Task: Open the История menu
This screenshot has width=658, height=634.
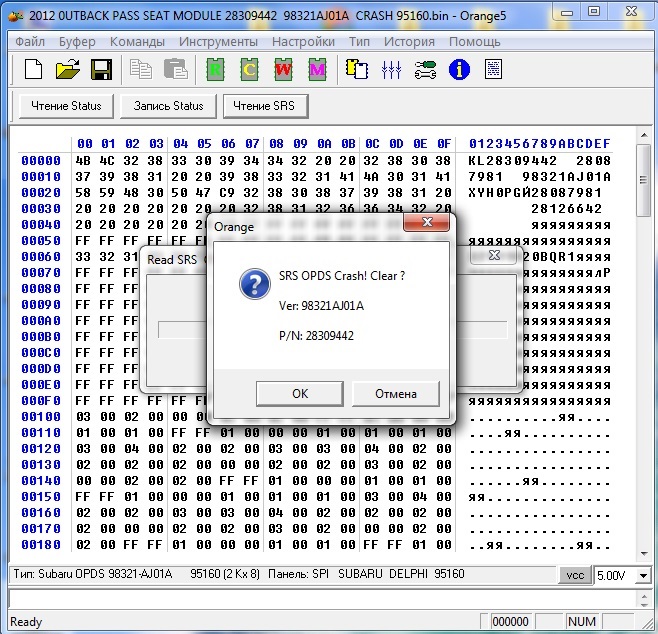Action: click(x=409, y=42)
